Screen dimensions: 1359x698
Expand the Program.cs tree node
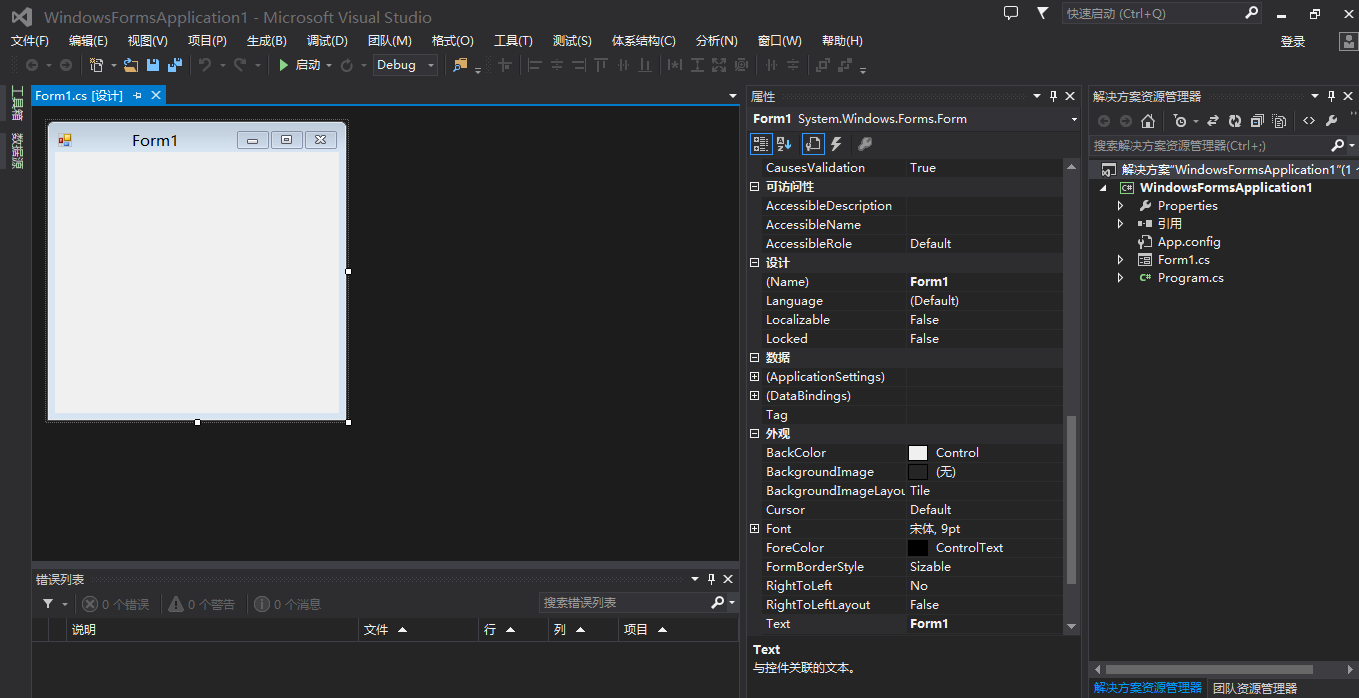pyautogui.click(x=1120, y=278)
